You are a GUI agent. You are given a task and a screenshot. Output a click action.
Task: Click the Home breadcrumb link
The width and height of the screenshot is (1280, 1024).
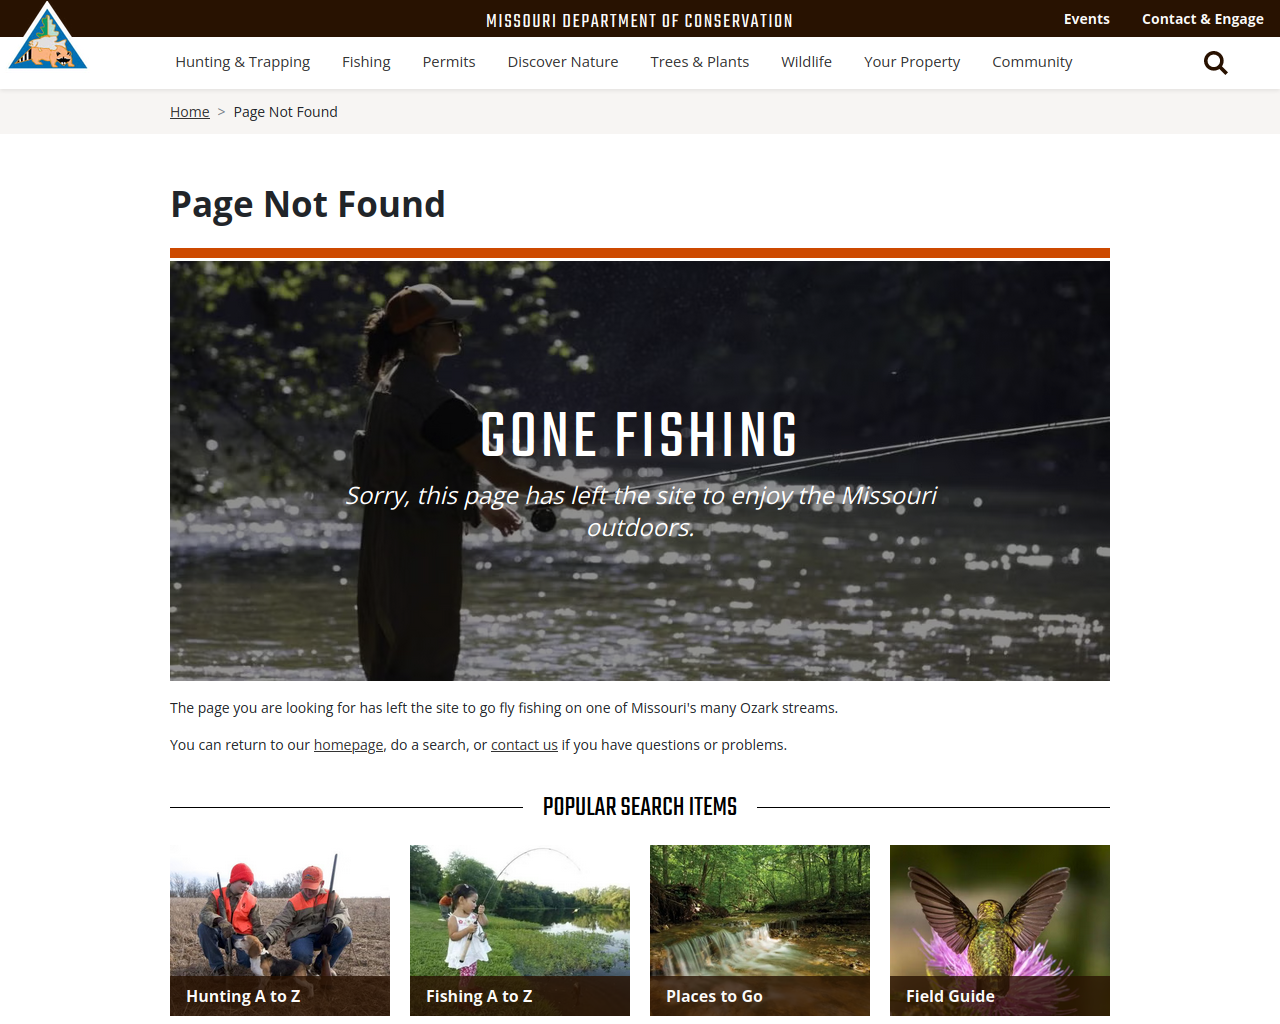(x=190, y=112)
